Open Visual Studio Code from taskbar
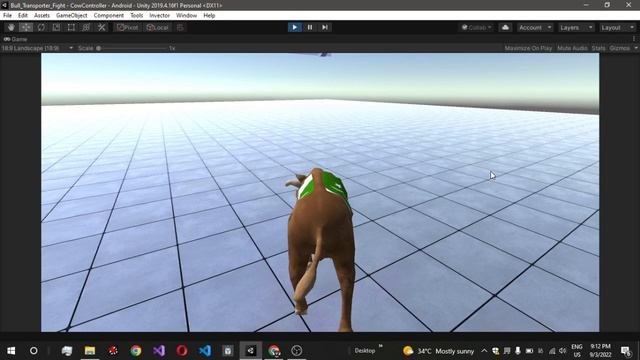The height and width of the screenshot is (360, 640). click(205, 351)
